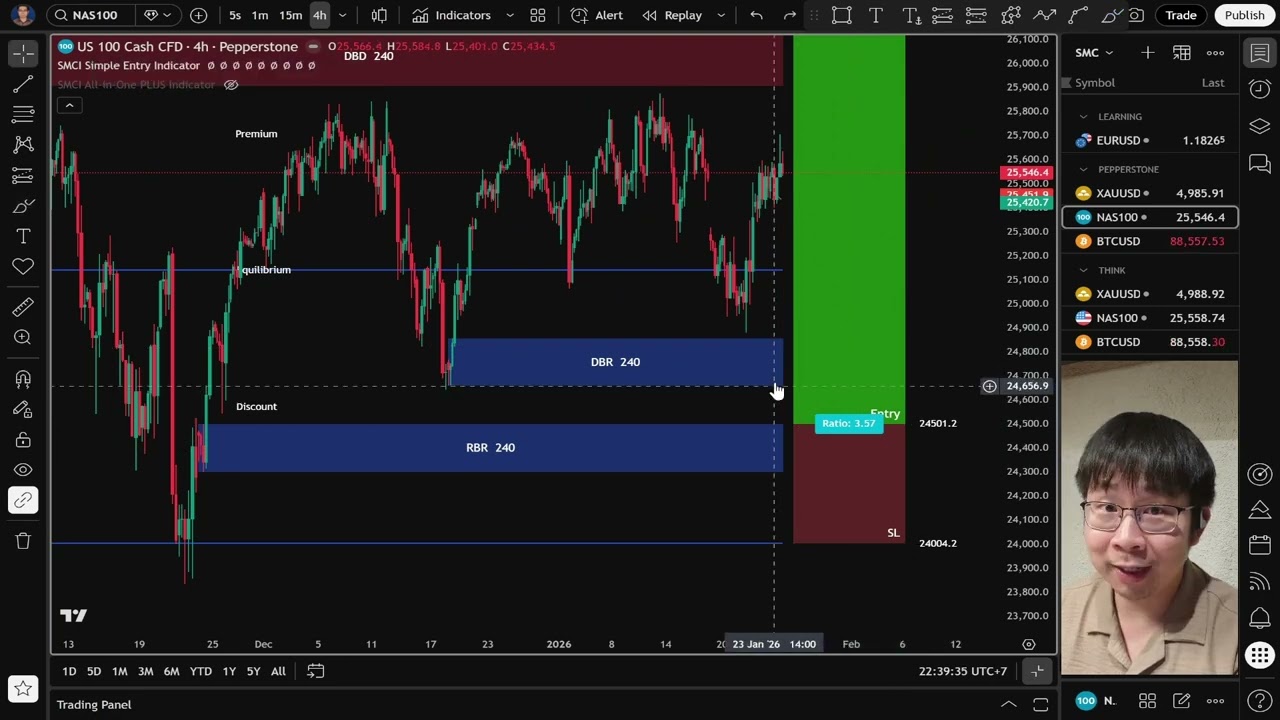Screen dimensions: 1280x720
Task: Lock all drawing tools
Action: [23, 440]
